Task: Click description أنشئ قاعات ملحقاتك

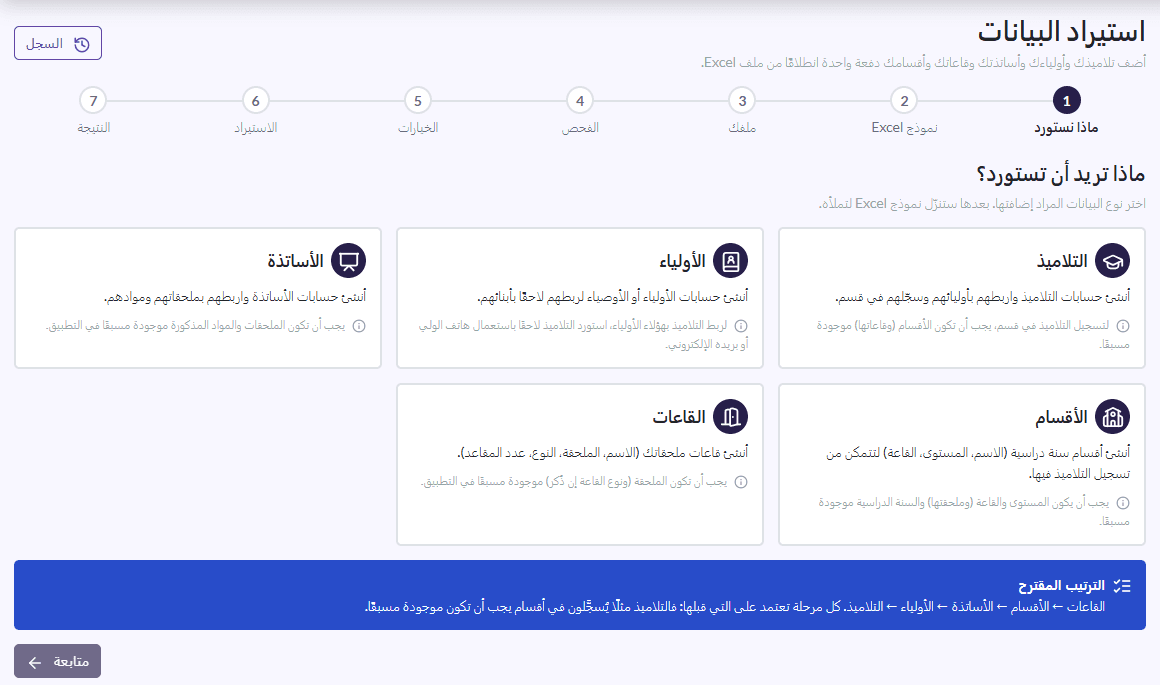Action: pyautogui.click(x=603, y=453)
